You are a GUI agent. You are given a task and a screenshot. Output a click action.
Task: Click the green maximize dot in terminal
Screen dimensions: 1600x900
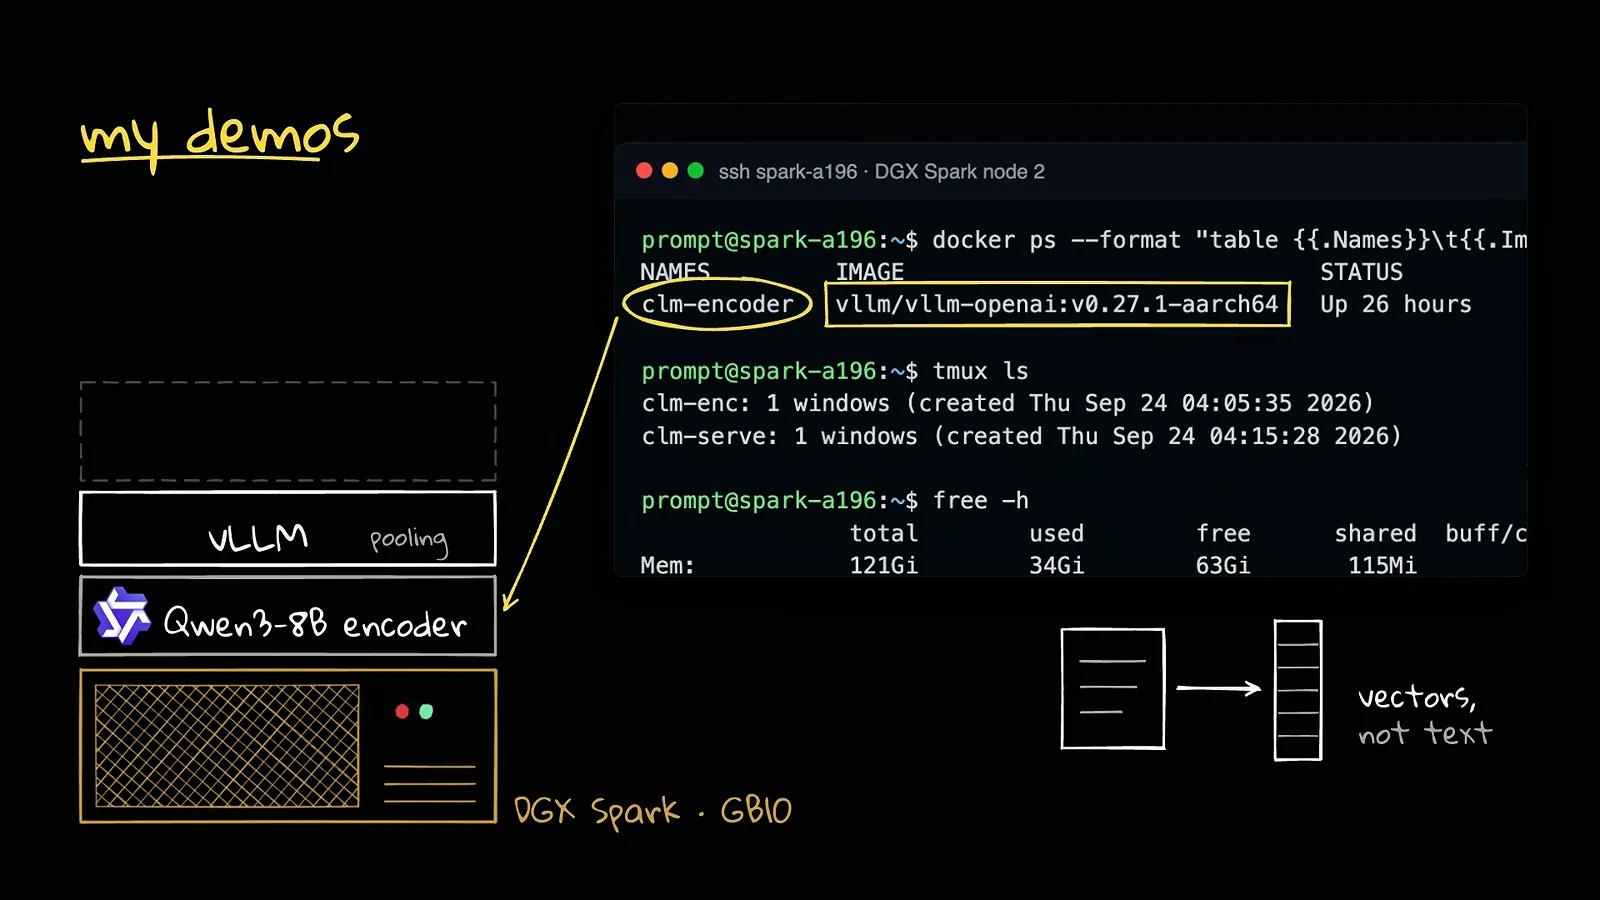[696, 171]
